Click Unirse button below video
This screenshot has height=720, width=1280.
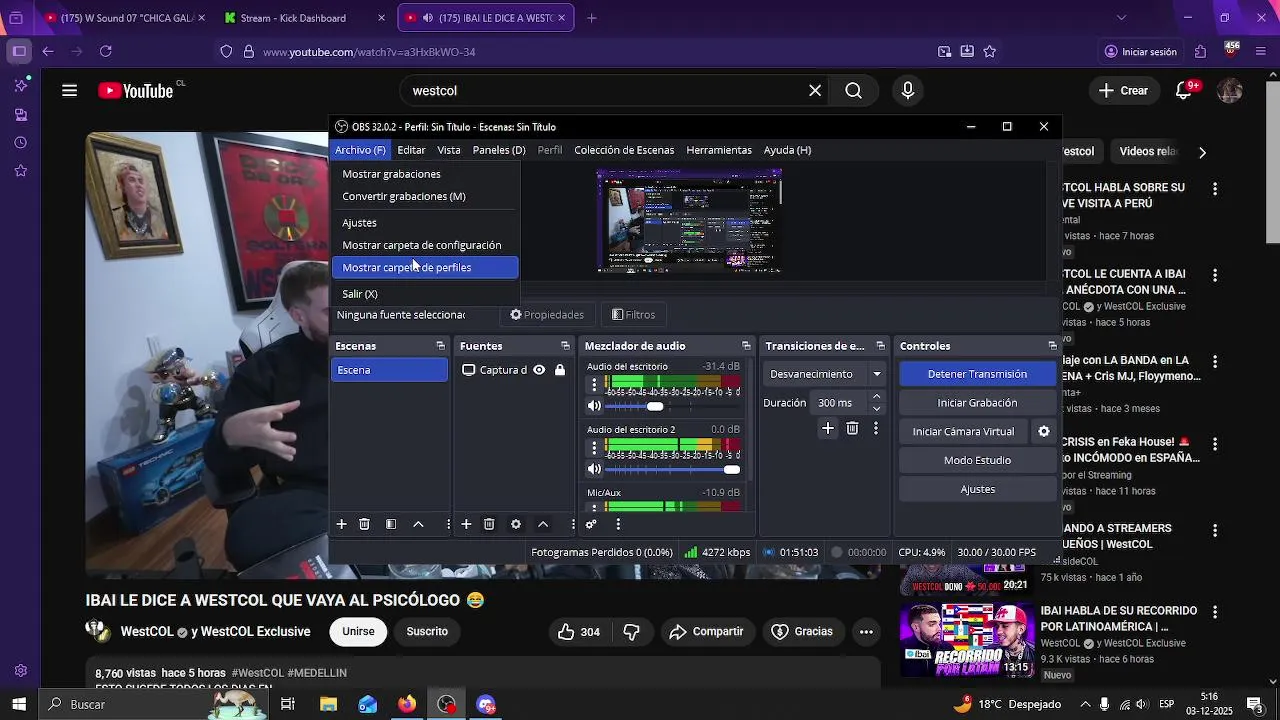tap(358, 632)
